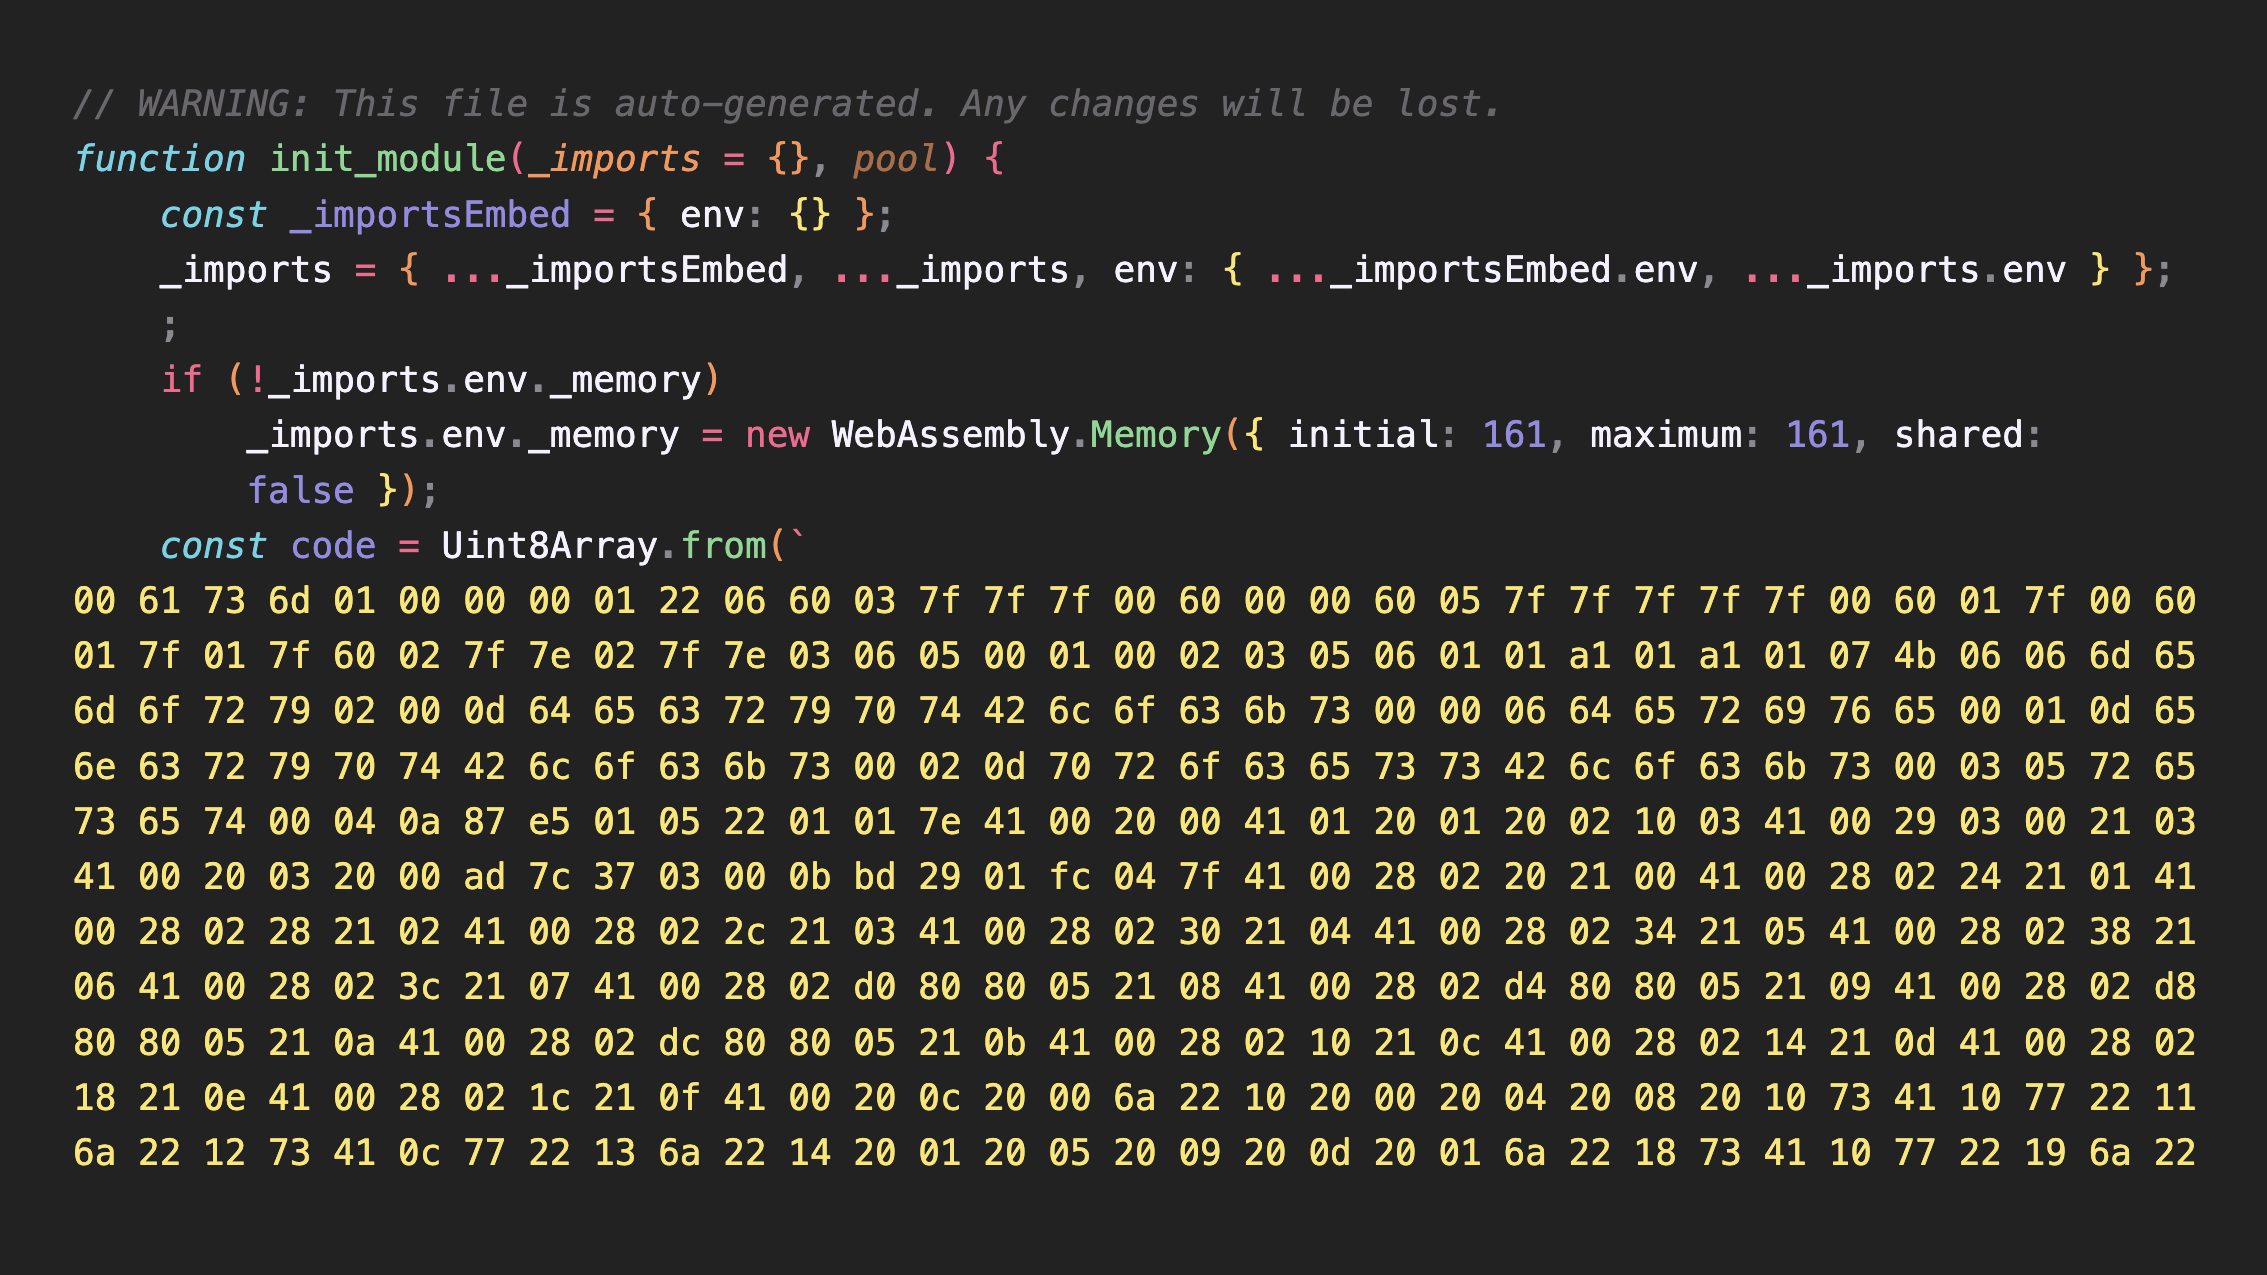Image resolution: width=2267 pixels, height=1275 pixels.
Task: Click the hex byte fc
Action: pyautogui.click(x=1069, y=877)
